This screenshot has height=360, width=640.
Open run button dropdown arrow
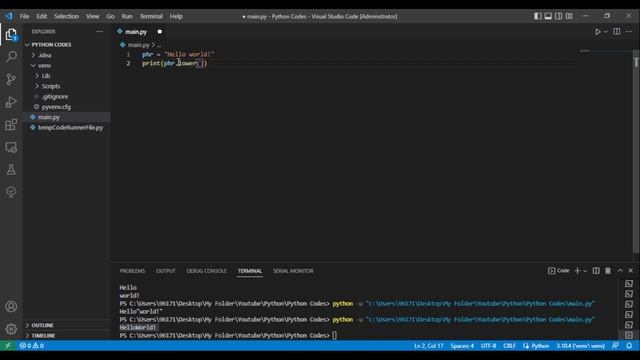tap(606, 31)
